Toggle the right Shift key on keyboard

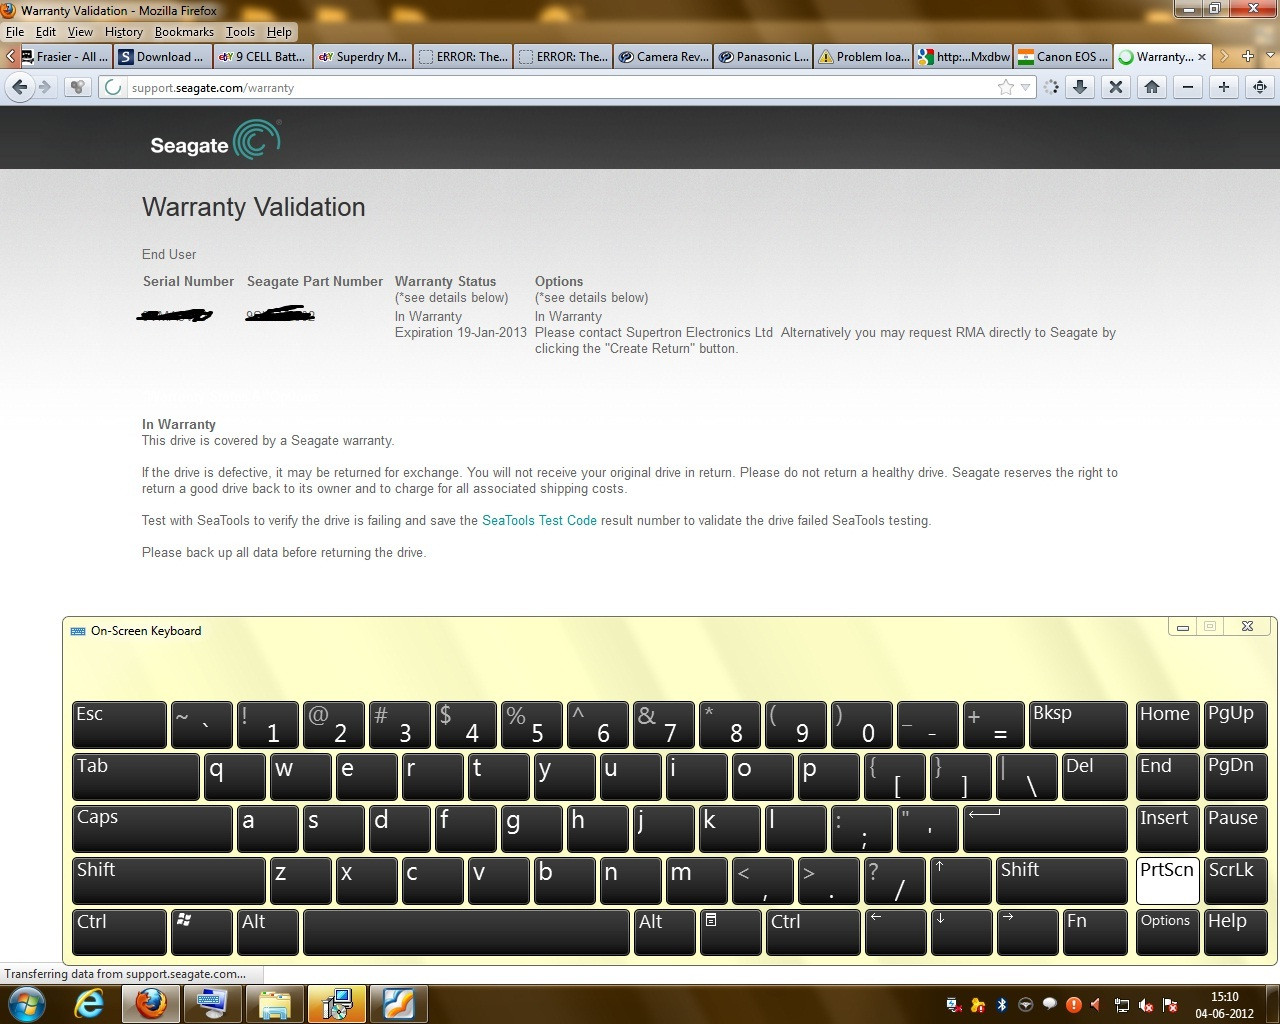point(1062,881)
